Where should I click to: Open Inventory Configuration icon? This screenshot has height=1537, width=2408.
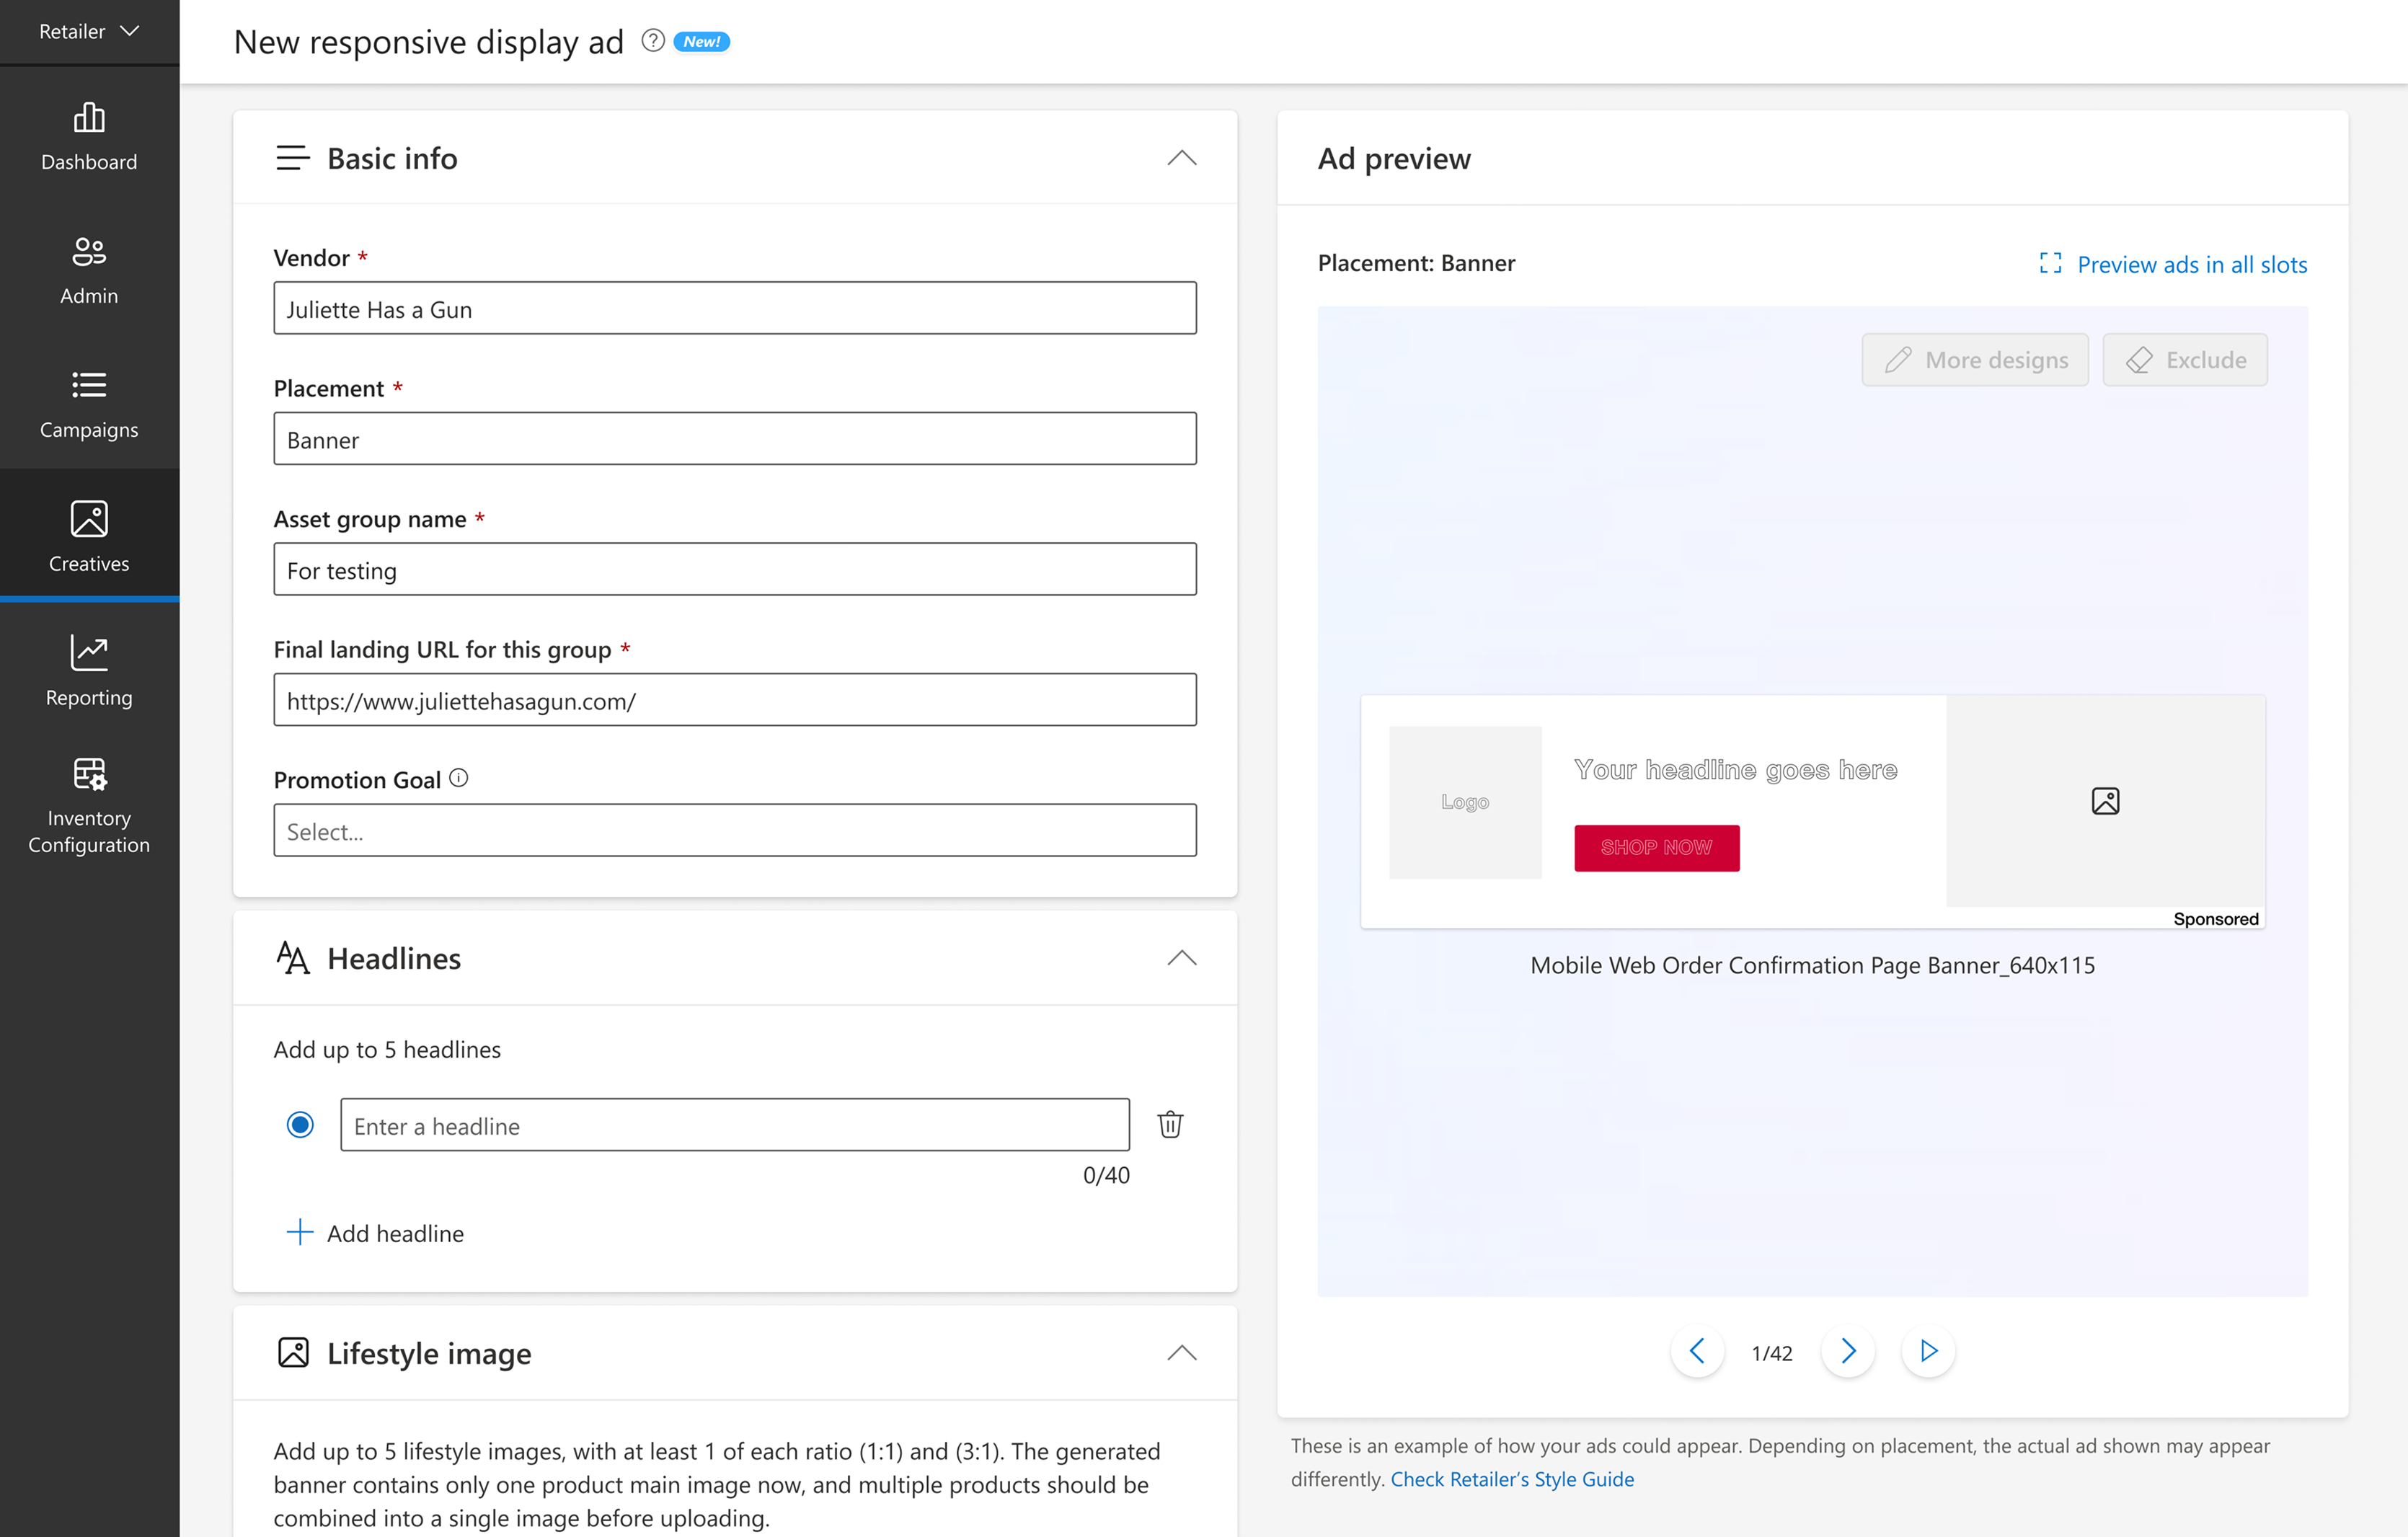point(89,774)
